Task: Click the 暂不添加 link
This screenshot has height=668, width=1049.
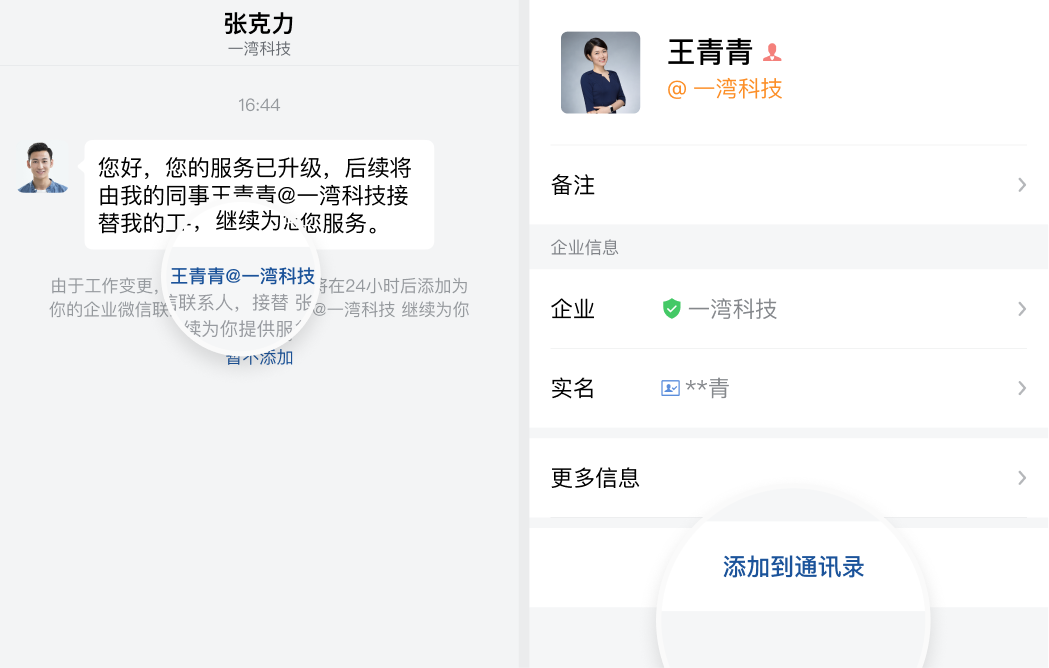Action: (260, 358)
